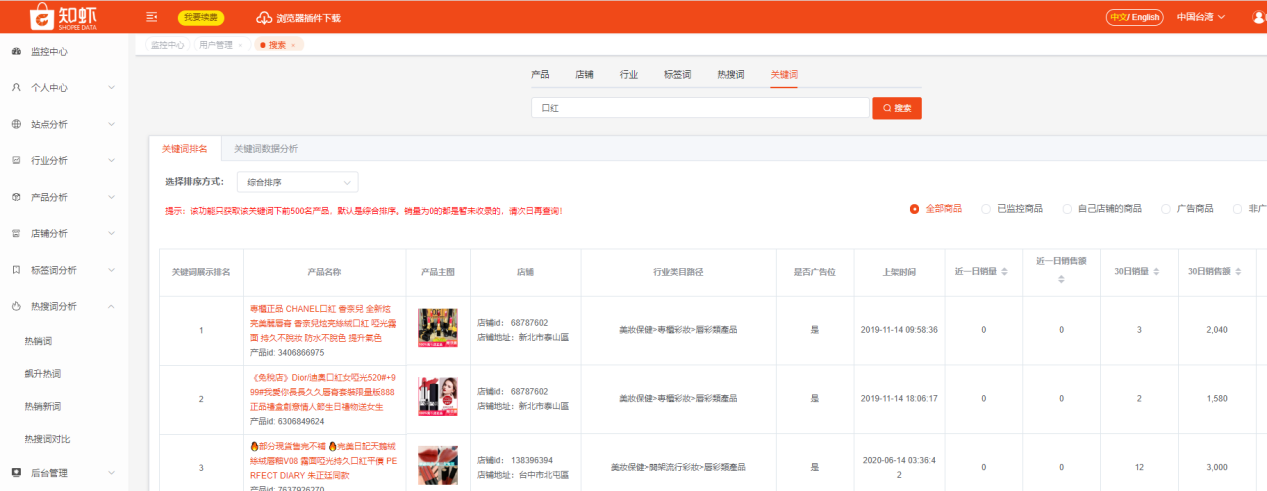Click the 个人中心 person icon in sidebar

[16, 88]
